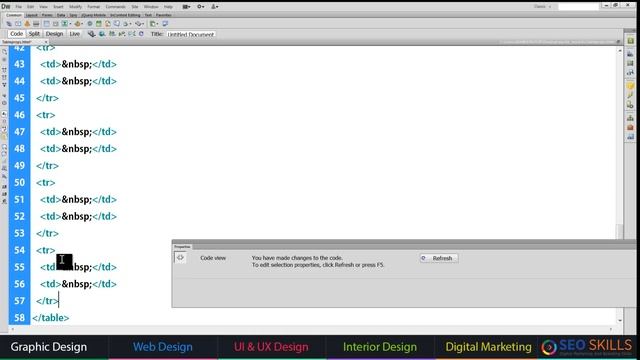Click the globe Preview in Browser icon
Image resolution: width=640 pixels, height=360 pixels.
point(102,34)
